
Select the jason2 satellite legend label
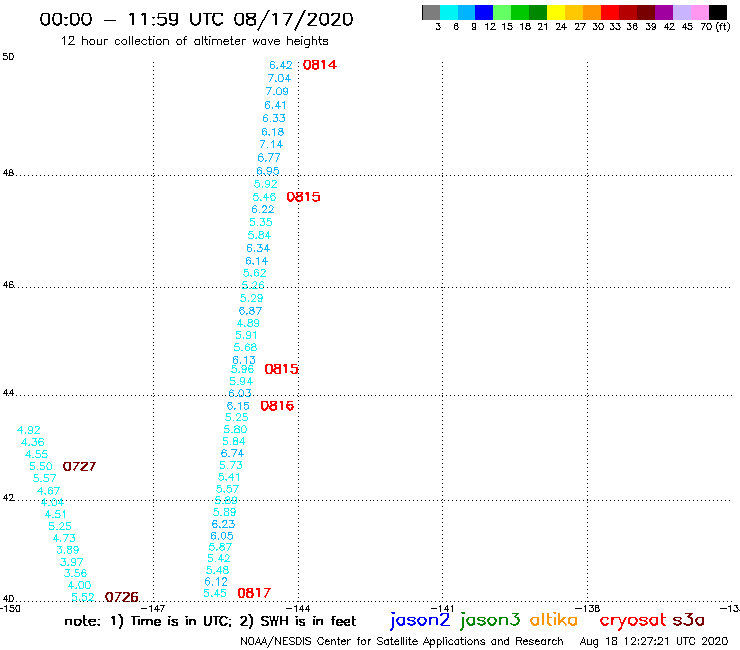(420, 620)
